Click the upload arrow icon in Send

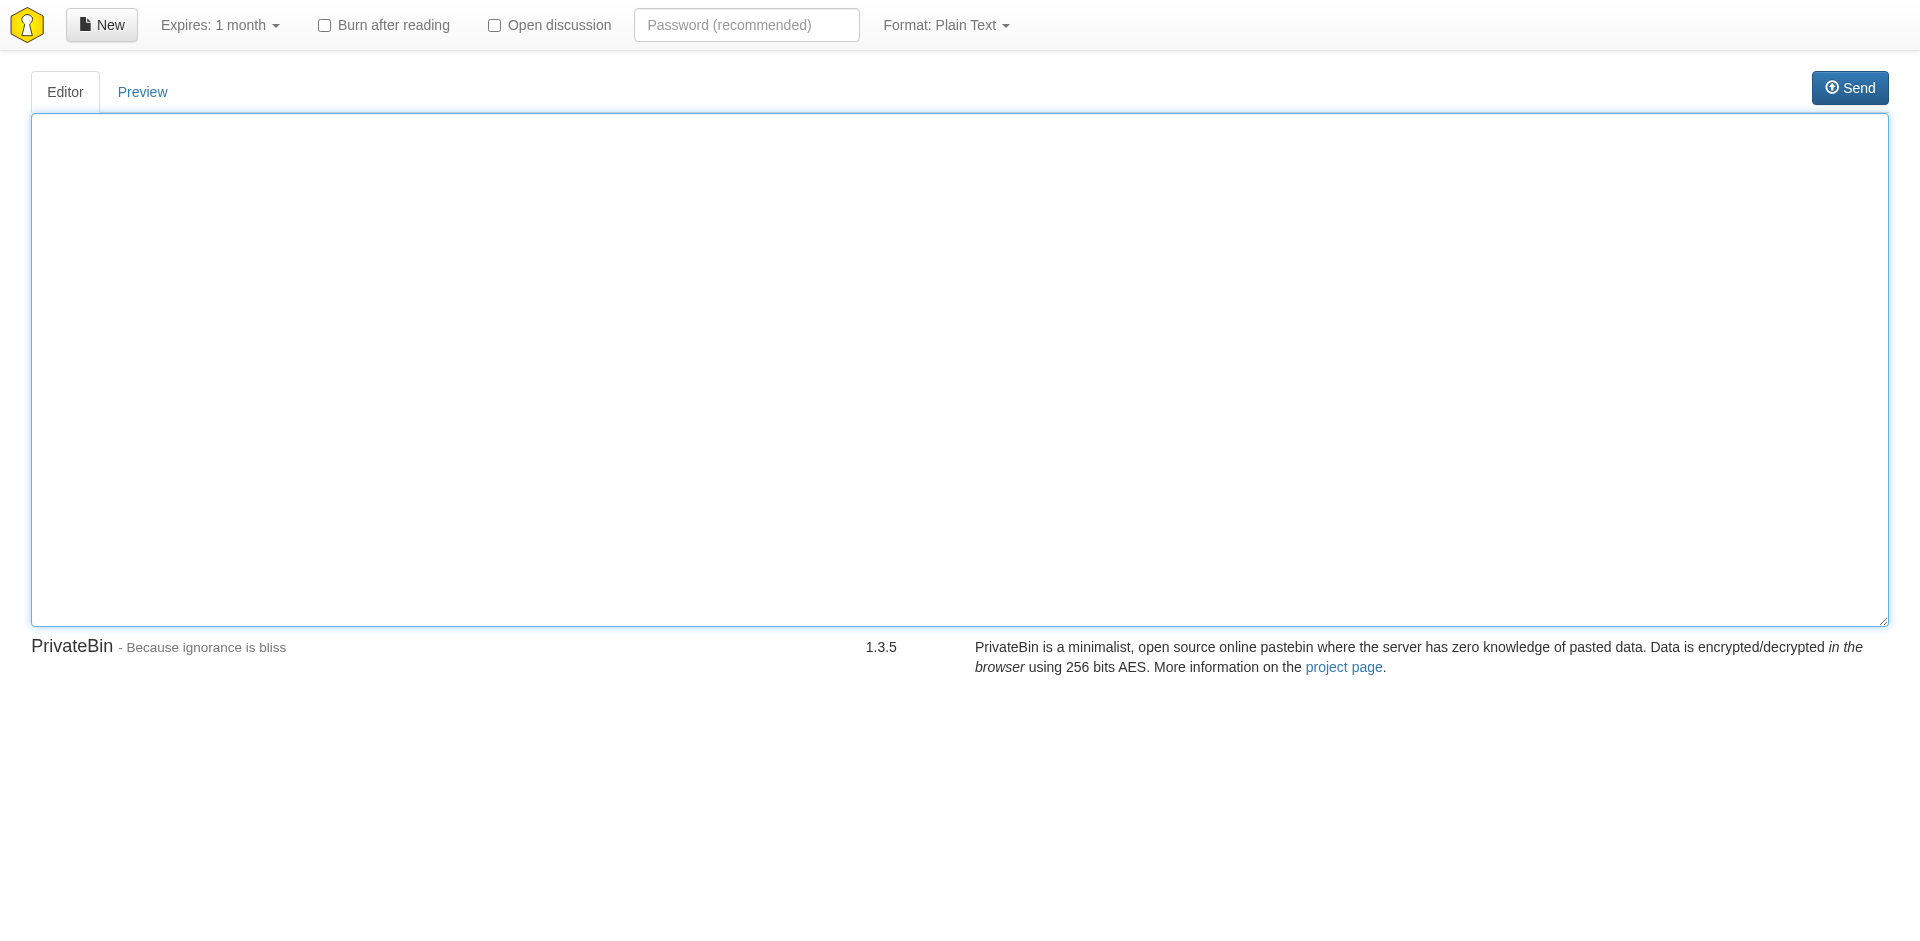(x=1831, y=88)
